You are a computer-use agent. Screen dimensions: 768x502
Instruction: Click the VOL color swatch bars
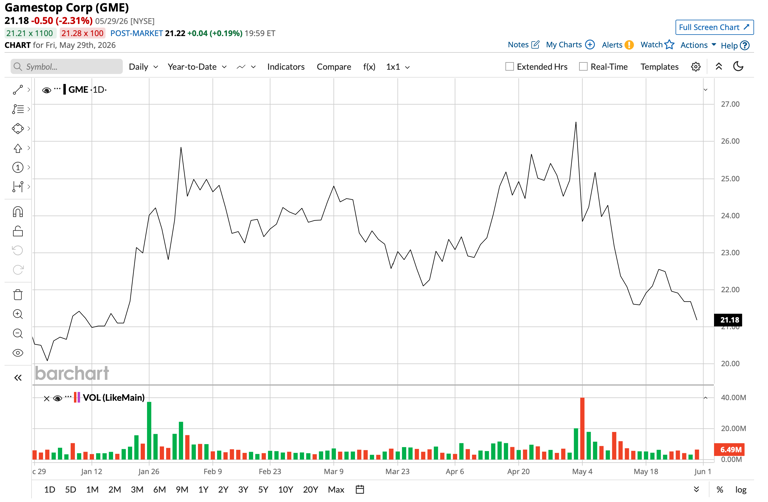(x=77, y=397)
